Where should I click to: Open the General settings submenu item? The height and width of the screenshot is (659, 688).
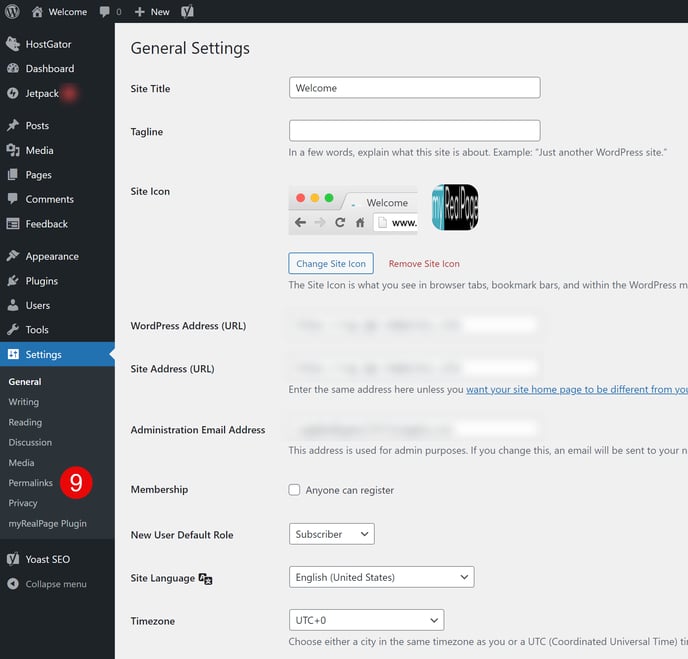pyautogui.click(x=25, y=382)
